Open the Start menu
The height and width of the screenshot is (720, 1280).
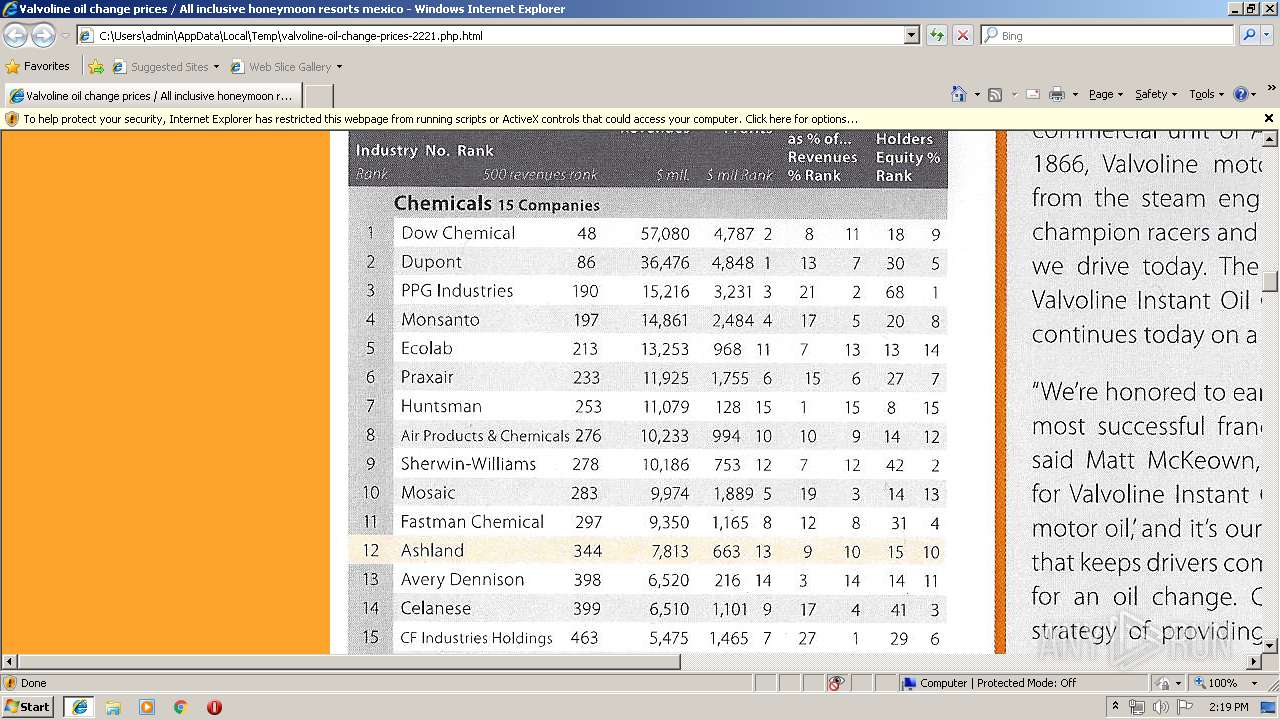[28, 707]
